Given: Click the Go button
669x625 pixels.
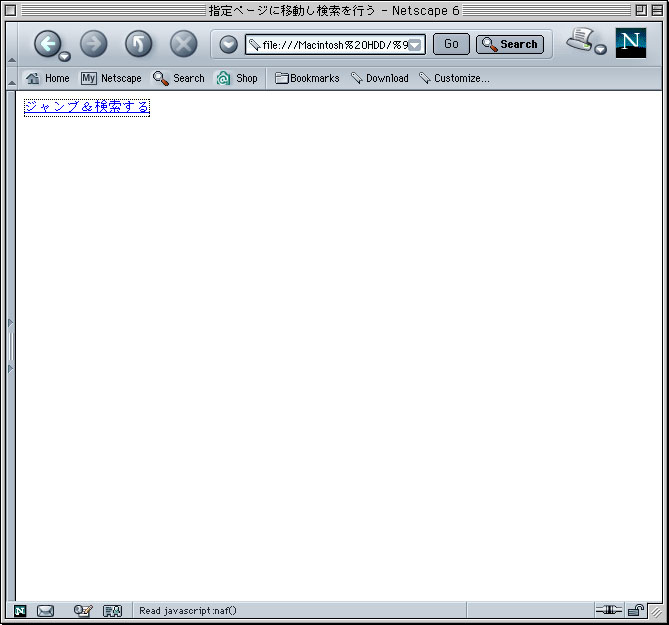Looking at the screenshot, I should pyautogui.click(x=451, y=44).
